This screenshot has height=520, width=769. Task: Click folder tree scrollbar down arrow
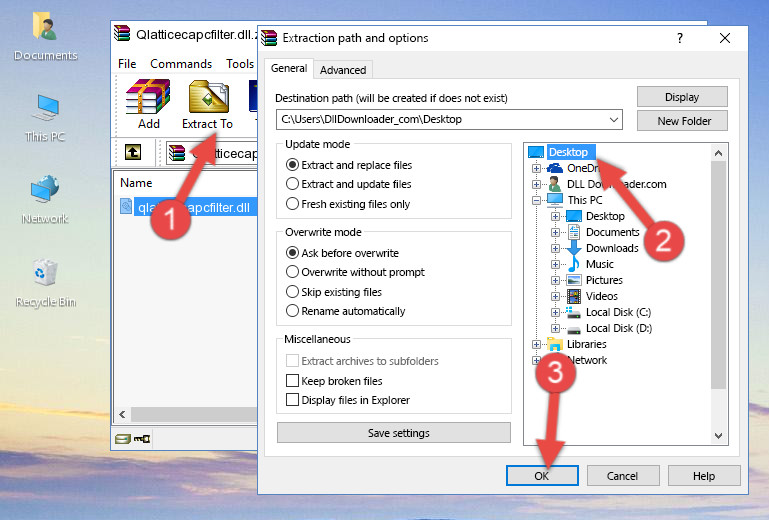tap(718, 436)
